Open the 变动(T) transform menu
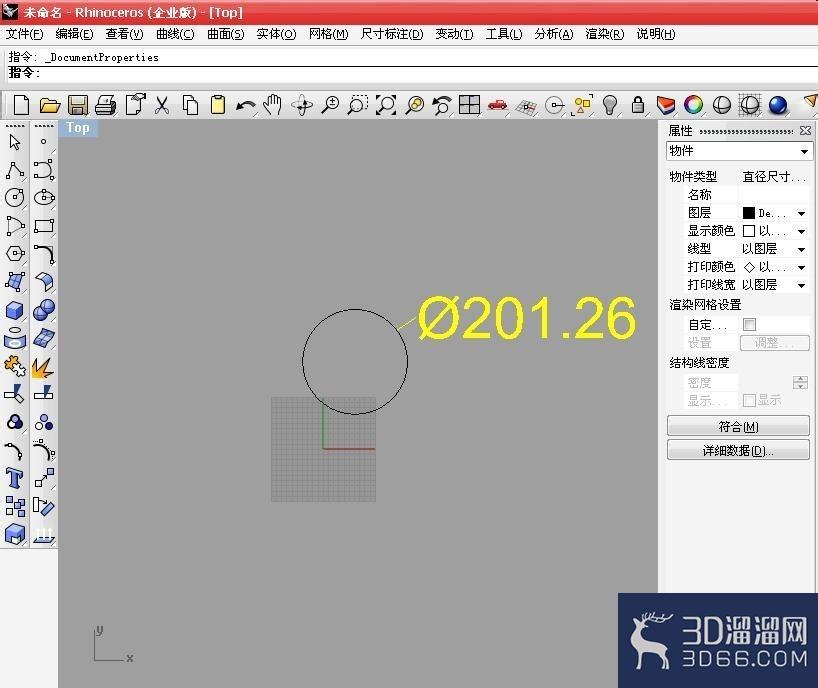Image resolution: width=818 pixels, height=688 pixels. click(x=454, y=34)
